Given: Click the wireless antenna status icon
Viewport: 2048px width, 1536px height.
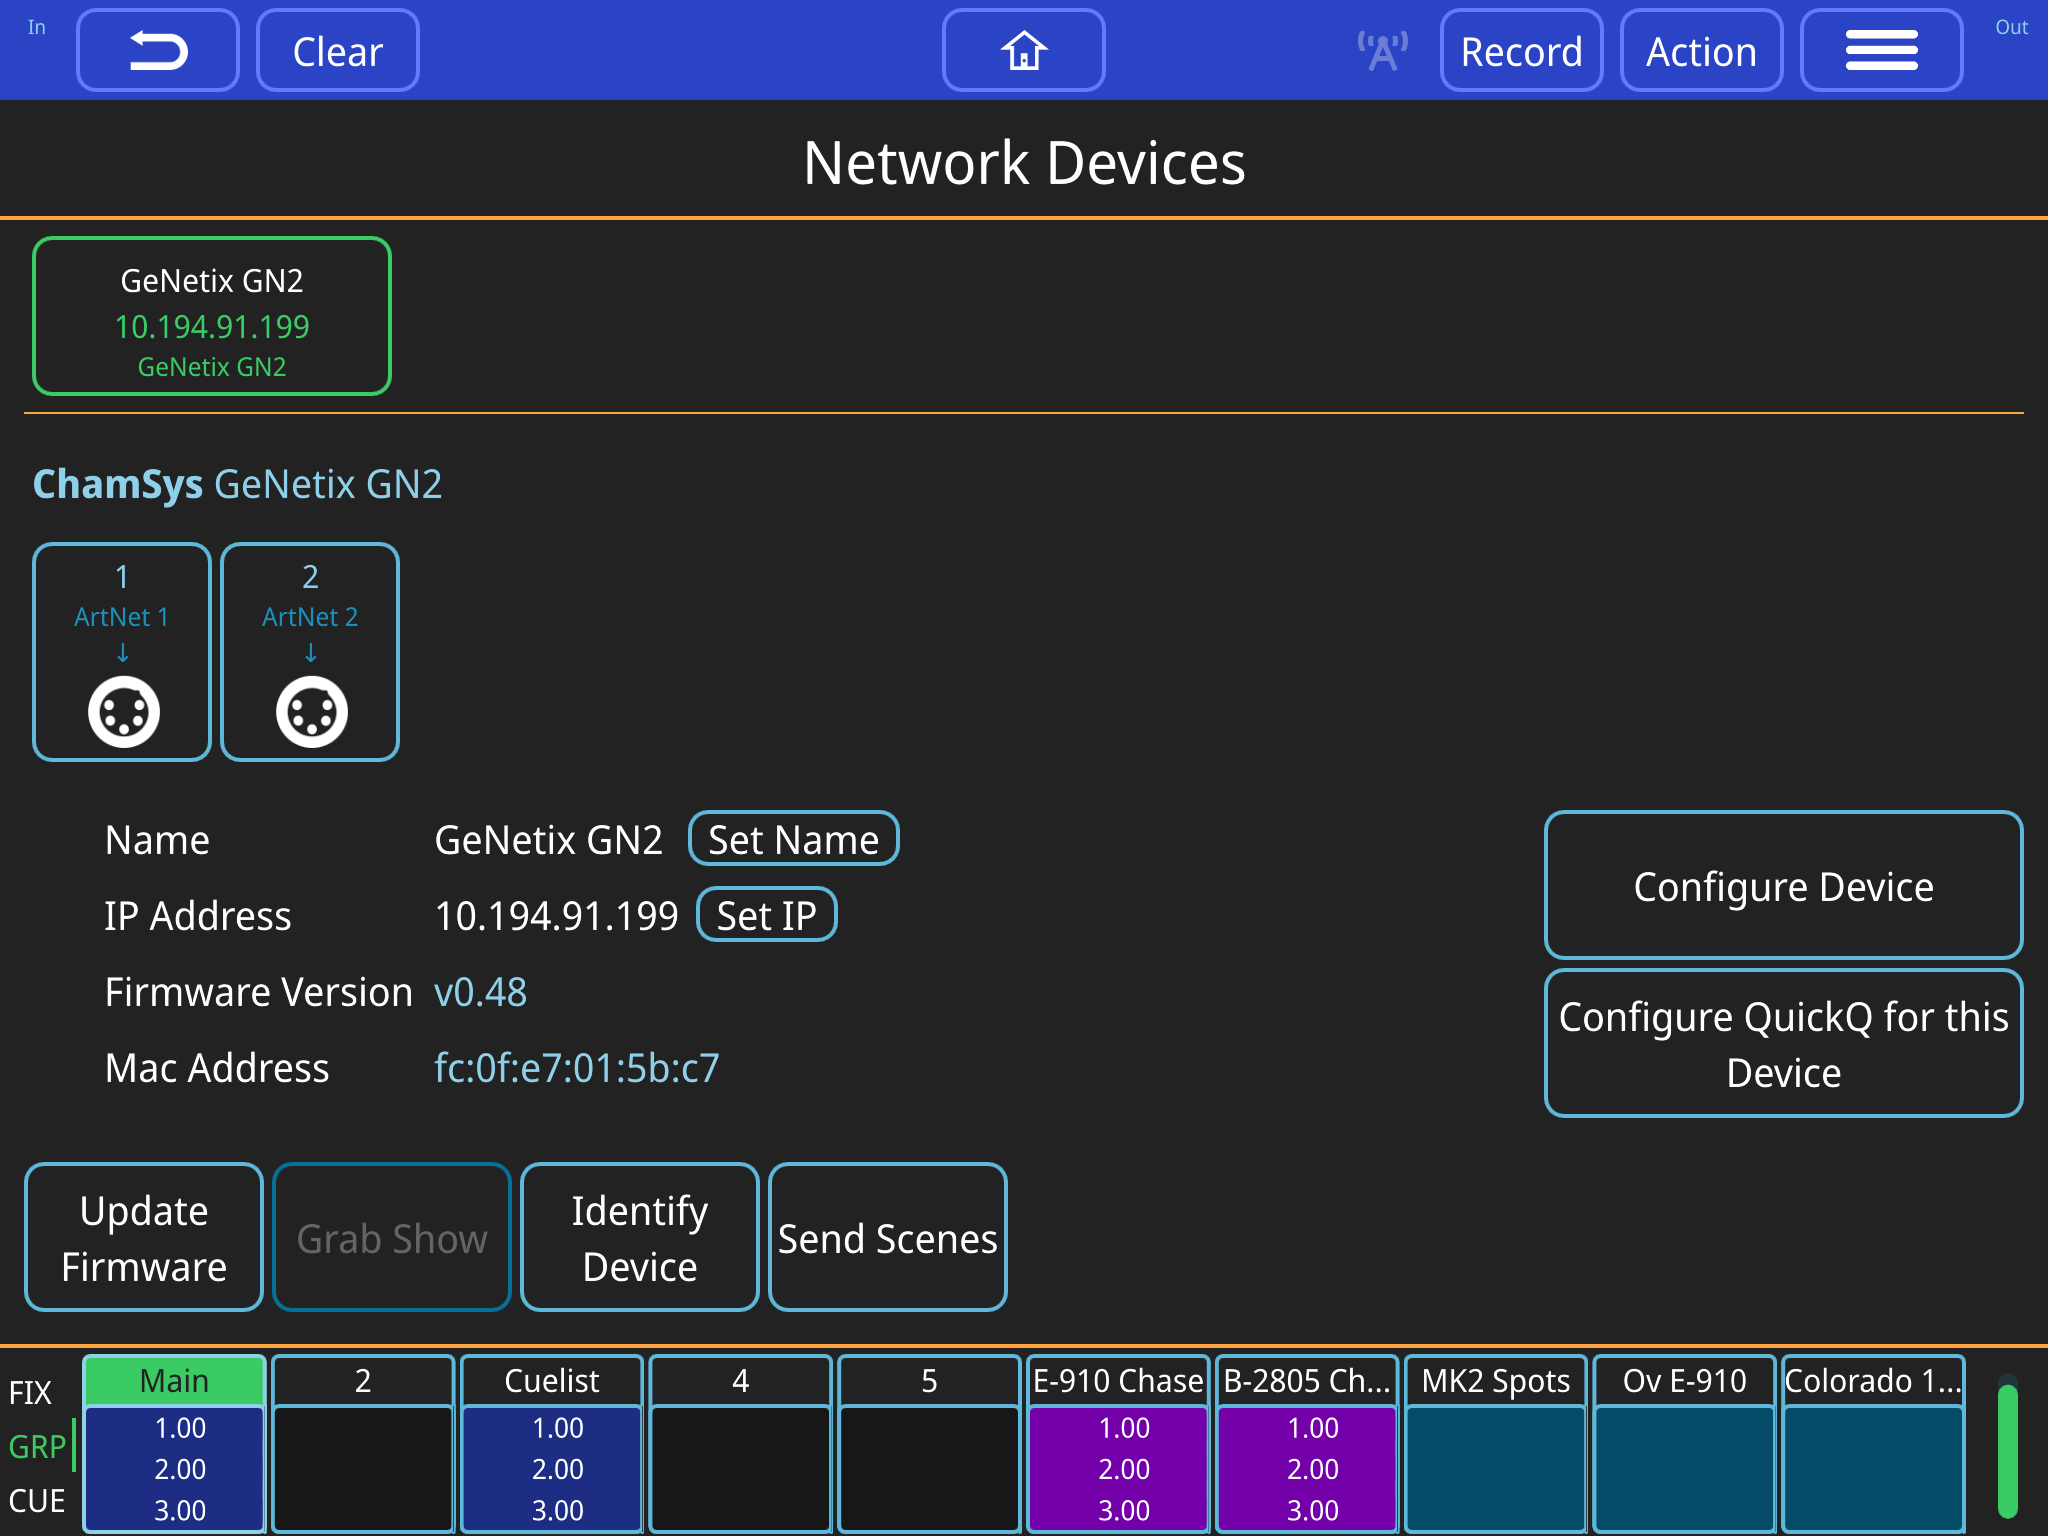Looking at the screenshot, I should [x=1381, y=49].
